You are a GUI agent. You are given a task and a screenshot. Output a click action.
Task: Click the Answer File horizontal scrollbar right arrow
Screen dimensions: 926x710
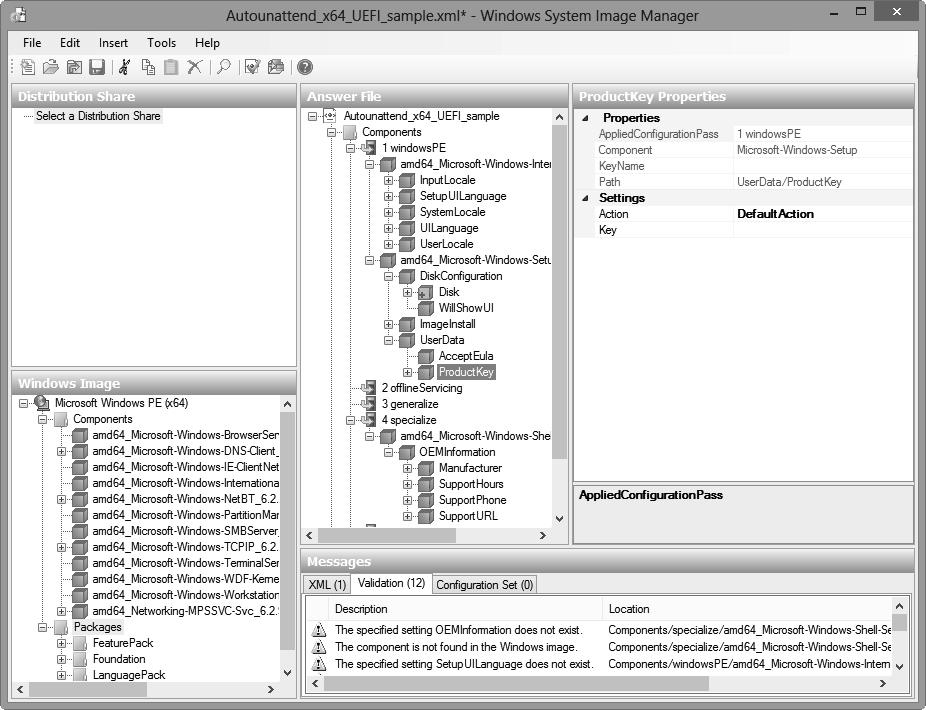tap(543, 535)
